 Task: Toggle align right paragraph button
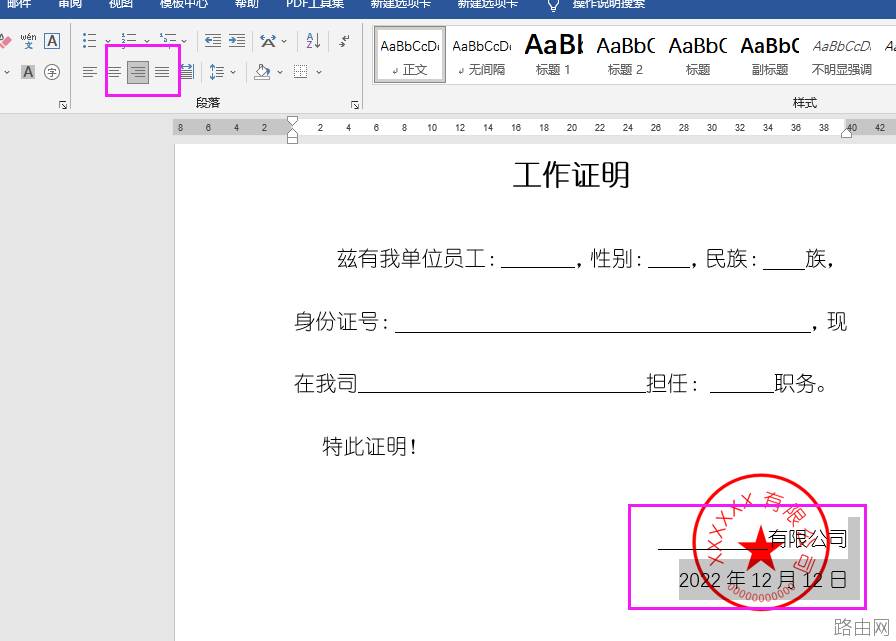pos(138,72)
